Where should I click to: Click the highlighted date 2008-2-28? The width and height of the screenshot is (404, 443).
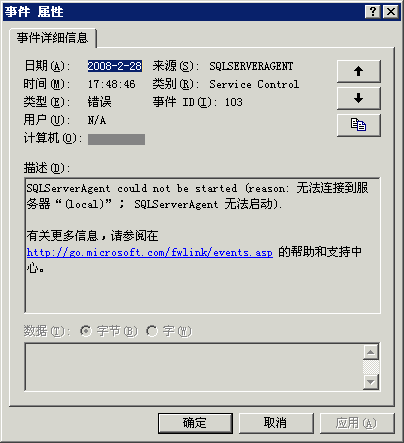[115, 66]
